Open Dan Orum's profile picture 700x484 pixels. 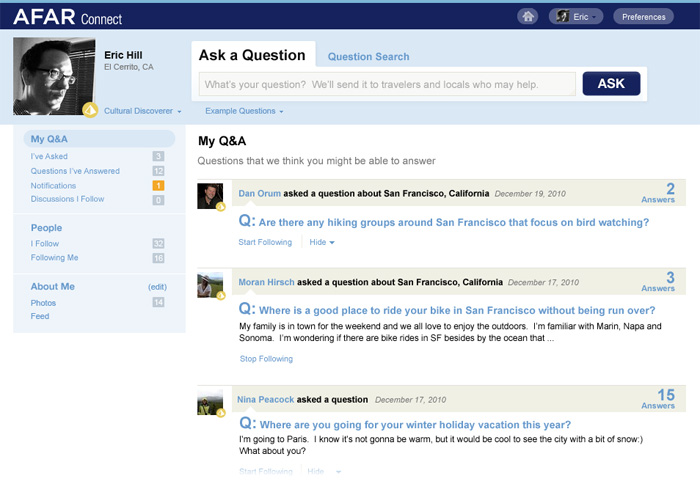[210, 195]
